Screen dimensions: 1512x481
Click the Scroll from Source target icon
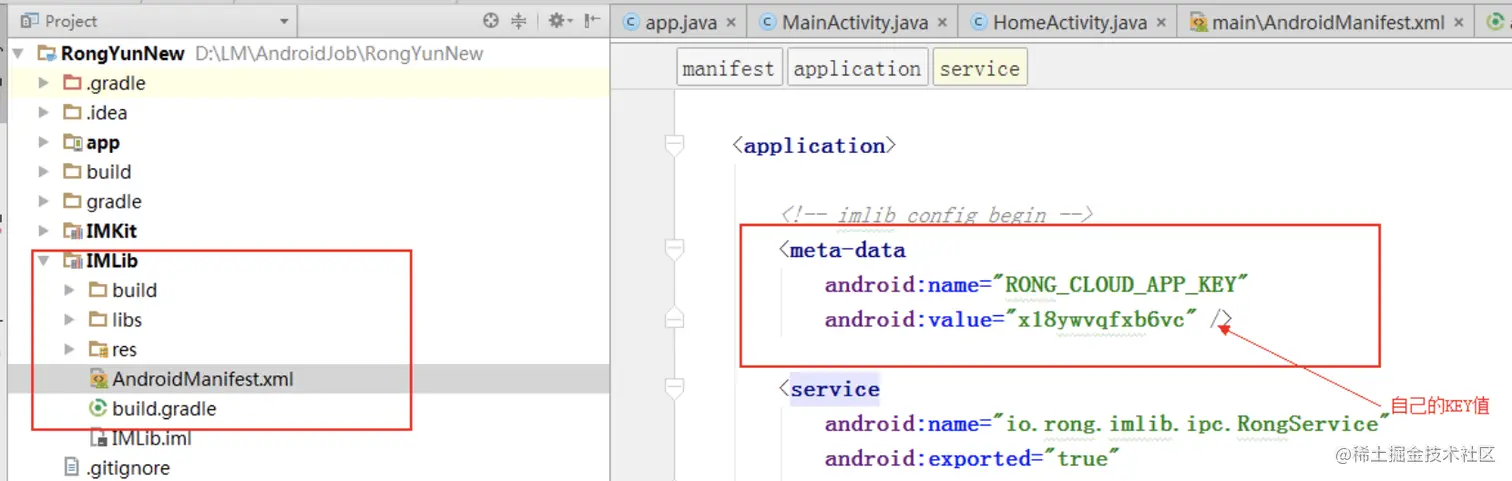tap(490, 20)
